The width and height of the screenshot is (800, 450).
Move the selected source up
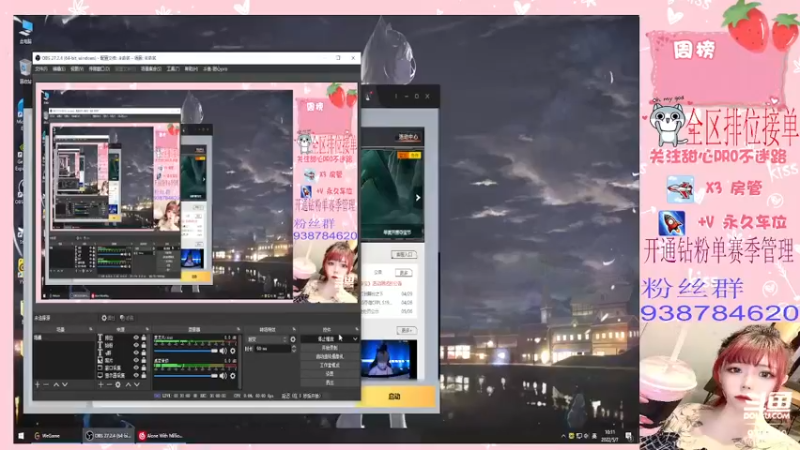click(128, 385)
